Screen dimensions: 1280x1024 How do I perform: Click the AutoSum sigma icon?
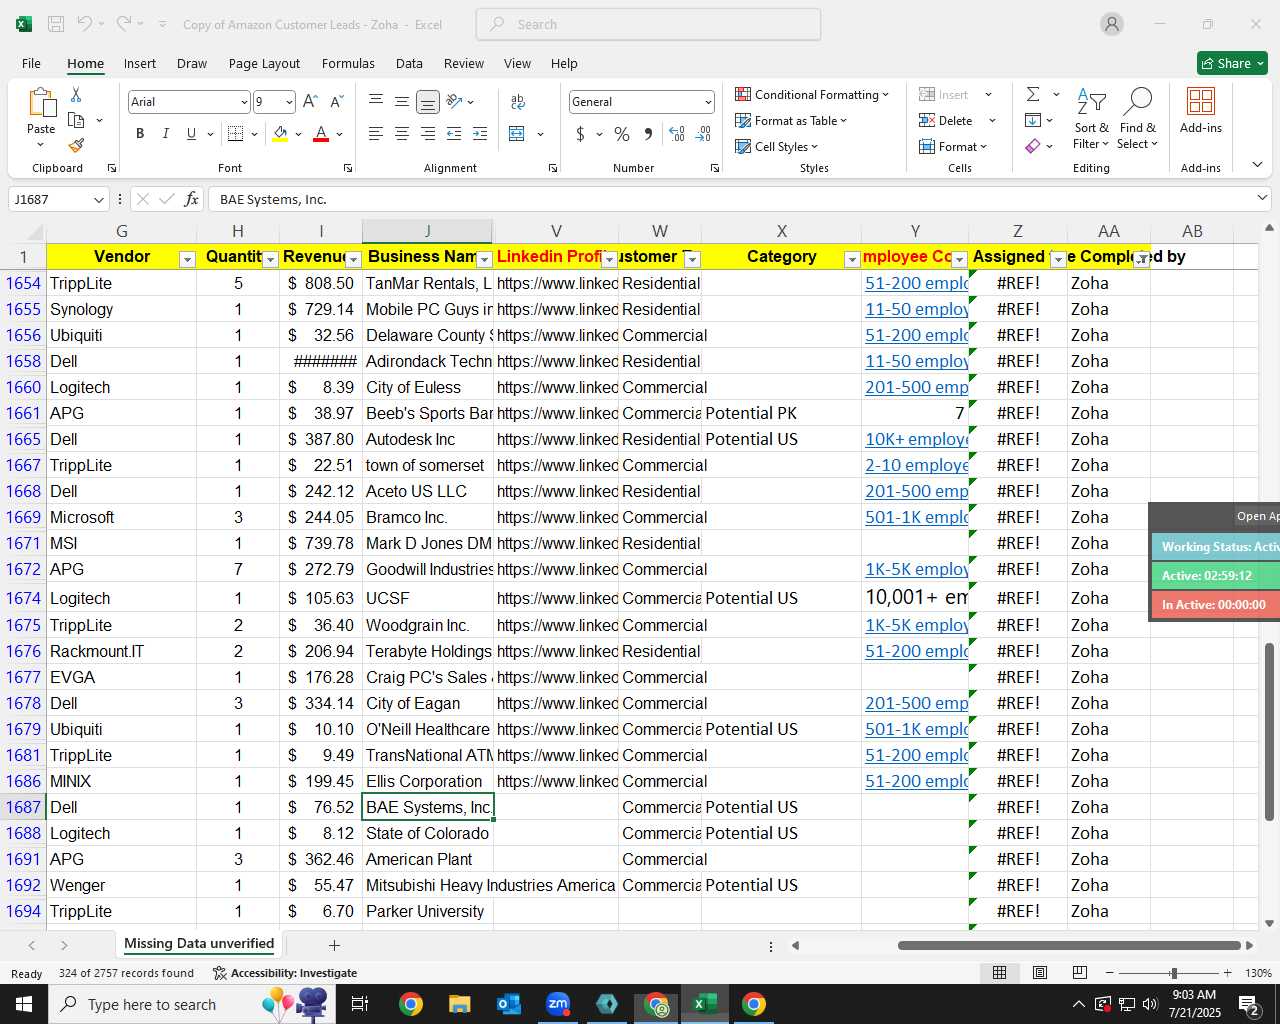tap(1033, 94)
